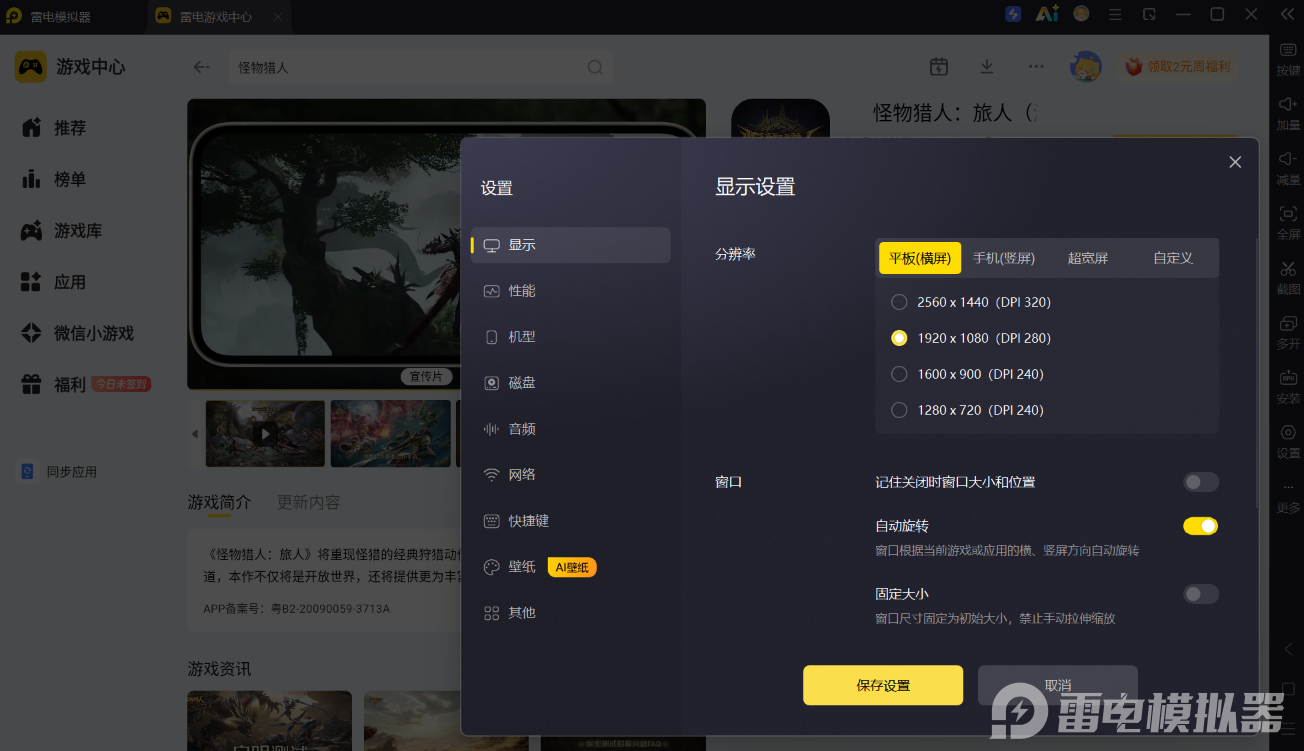The width and height of the screenshot is (1304, 751).
Task: Select the 2560 x 1440 resolution
Action: [x=899, y=302]
